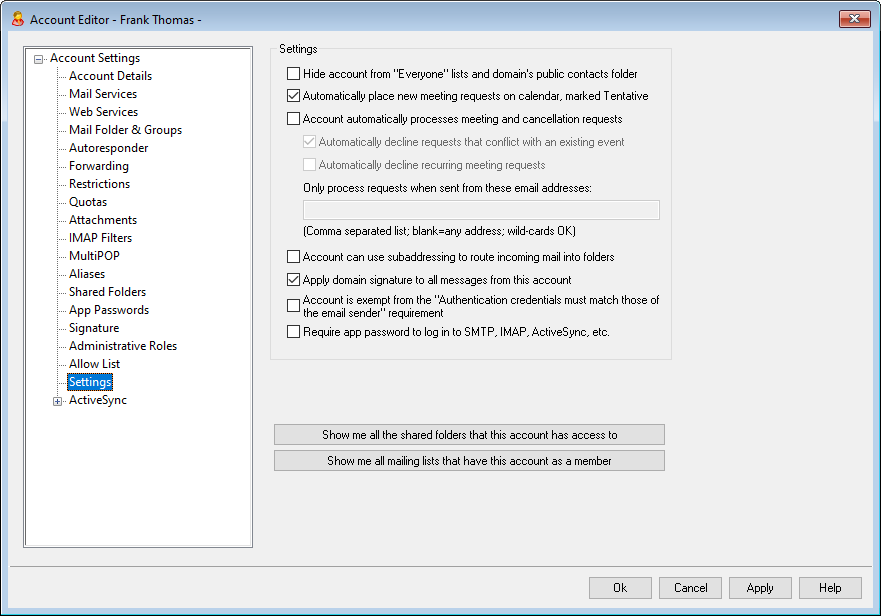Close the Account Editor window
Screen dimensions: 881x616
point(854,19)
